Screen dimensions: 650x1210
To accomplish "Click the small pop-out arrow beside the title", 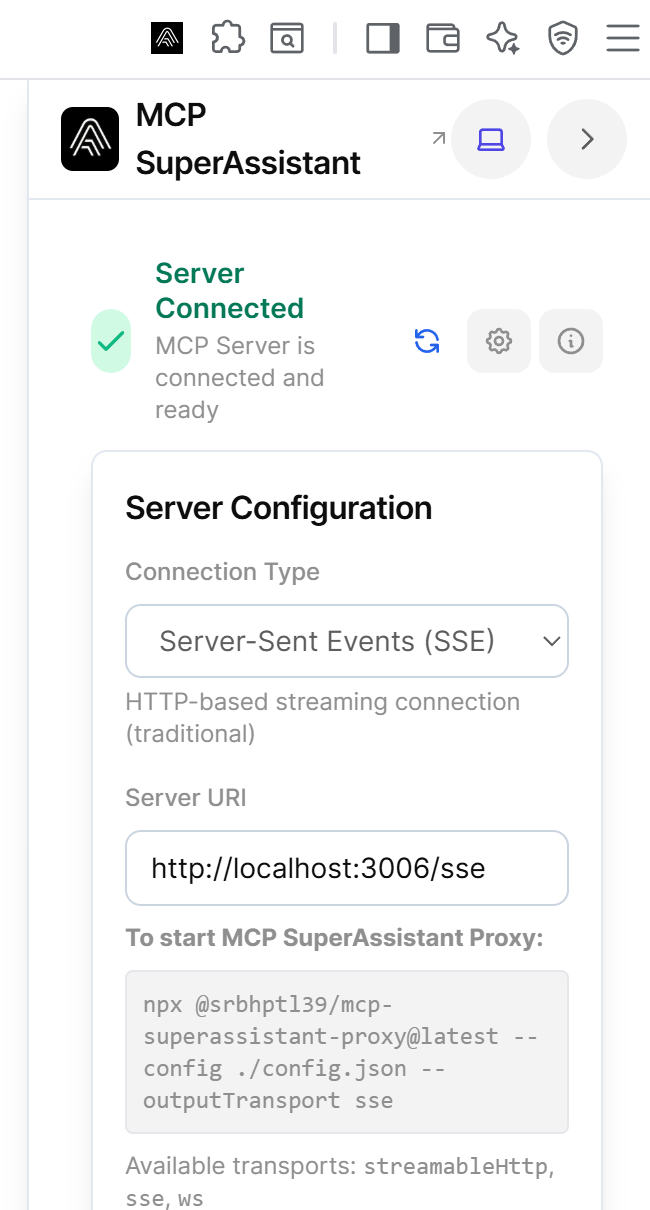I will coord(438,138).
